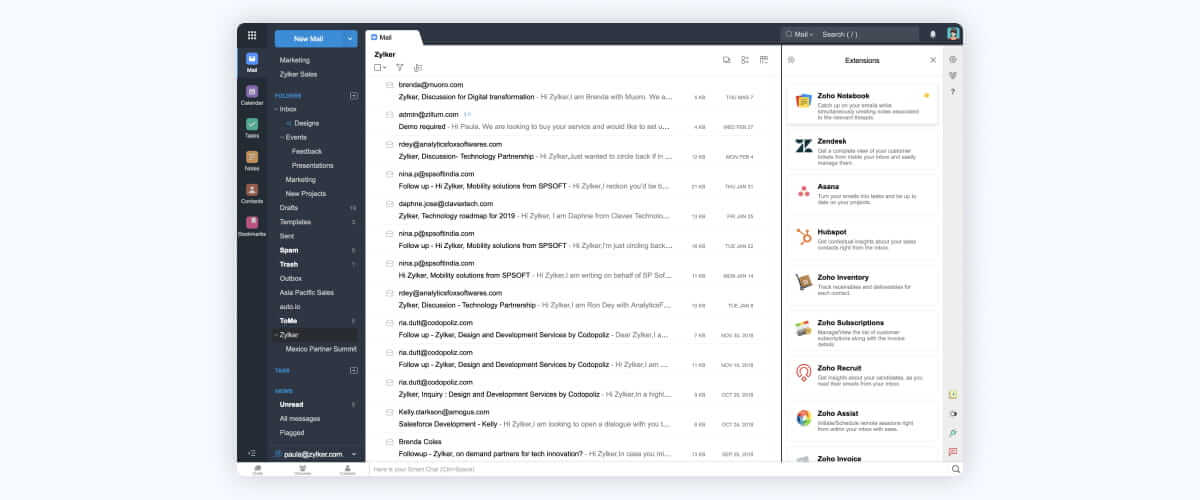This screenshot has height=500, width=1200.
Task: Open the Zoho Assist extension icon
Action: [x=803, y=418]
